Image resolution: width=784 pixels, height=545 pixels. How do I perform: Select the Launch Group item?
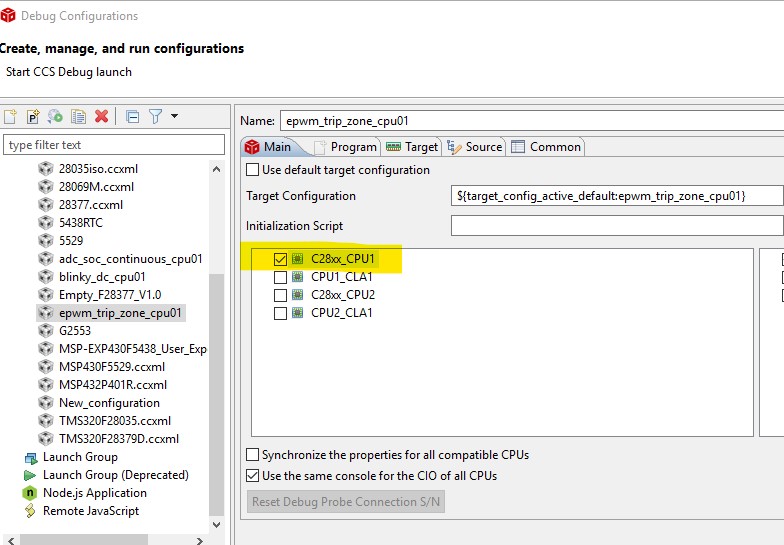(x=80, y=457)
